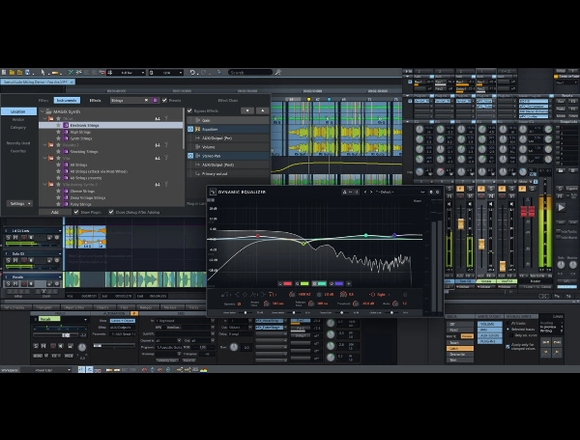Toggle the power button for Equalizer effect
This screenshot has width=580, height=440.
click(190, 129)
